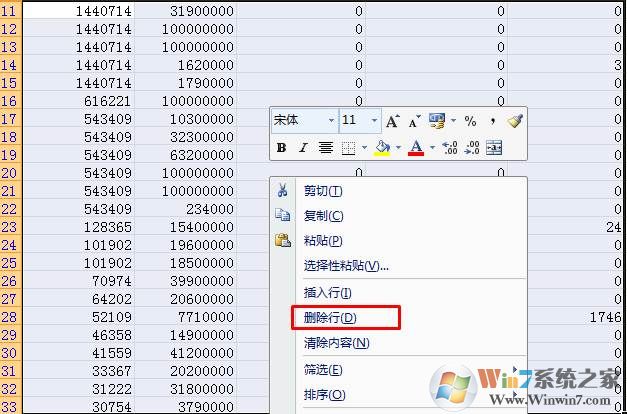Viewport: 627px width, 414px height.
Task: Select cell with value 128365
Action: point(79,227)
